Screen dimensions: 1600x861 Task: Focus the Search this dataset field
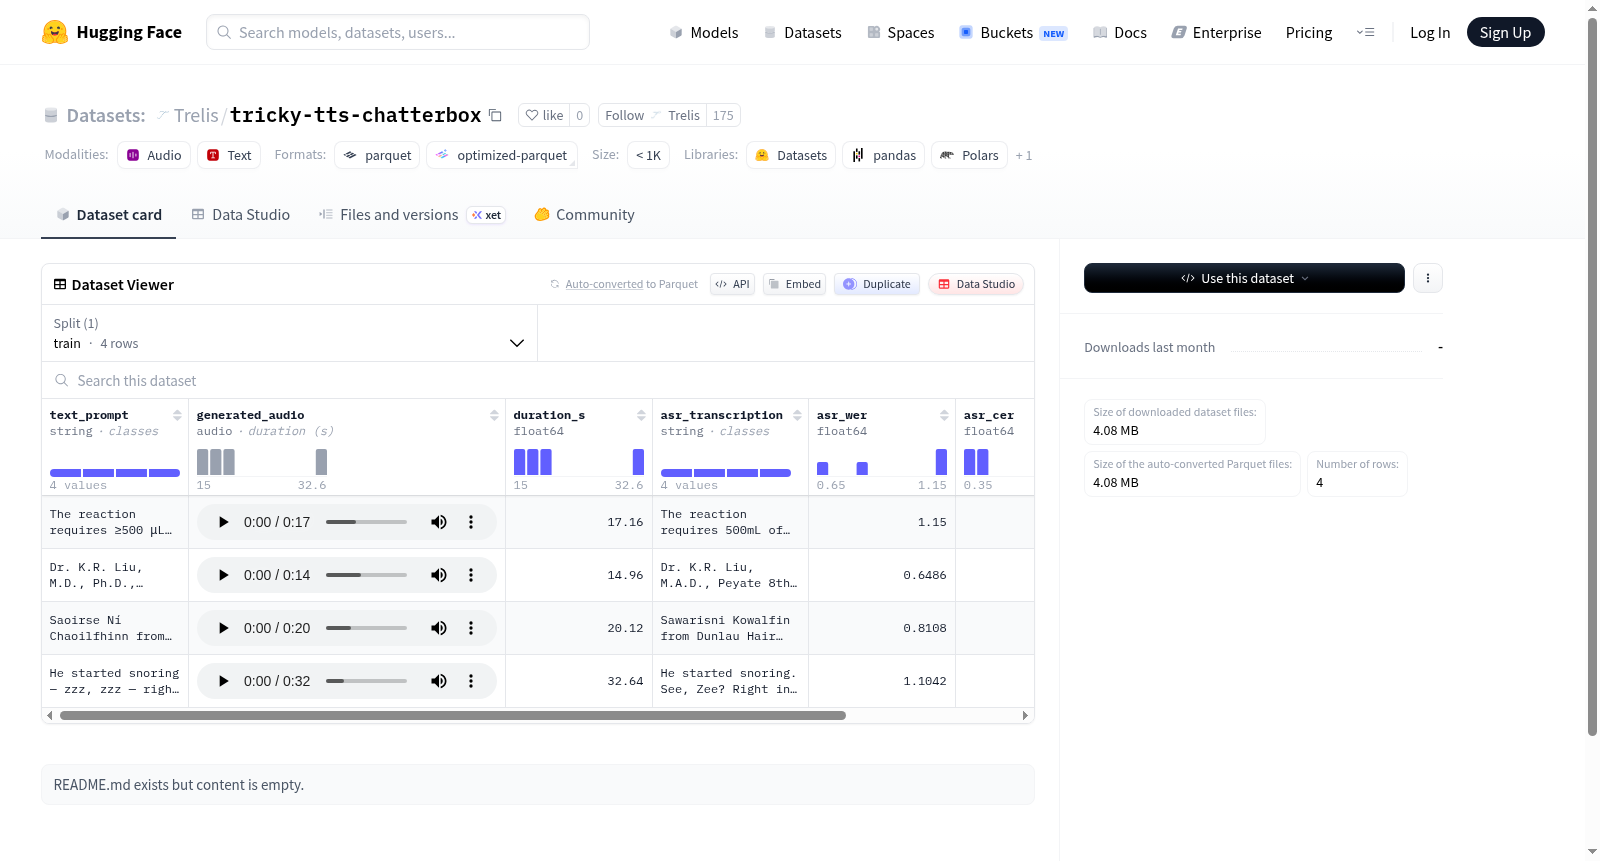pyautogui.click(x=538, y=380)
